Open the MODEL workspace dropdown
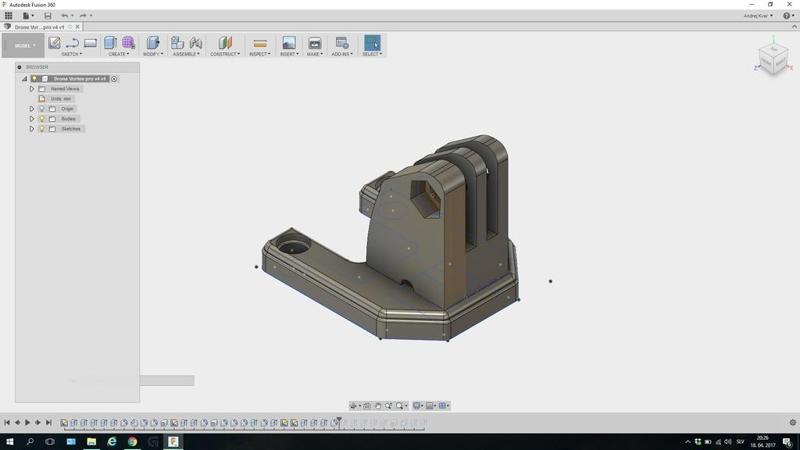 (23, 45)
